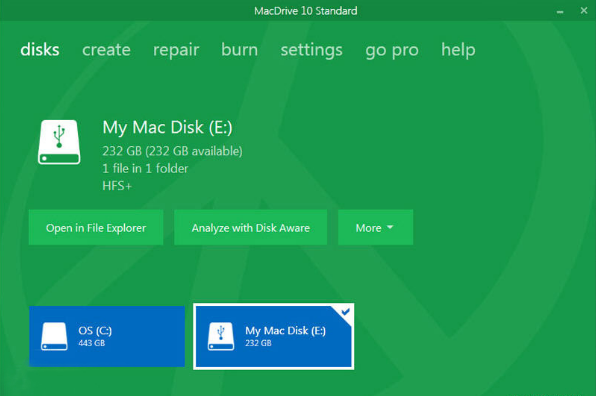Click the hard drive icon on OS (C:) tile
The height and width of the screenshot is (396, 596).
point(54,336)
